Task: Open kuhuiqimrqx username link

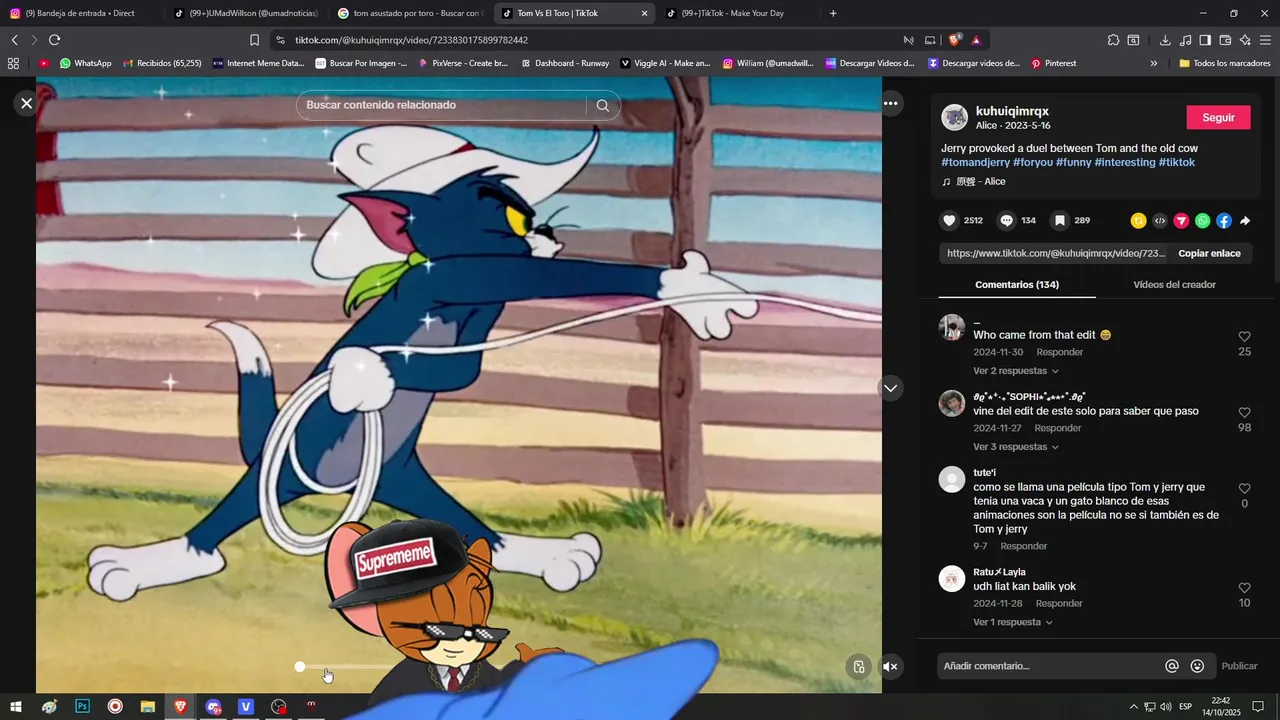Action: 1012,111
